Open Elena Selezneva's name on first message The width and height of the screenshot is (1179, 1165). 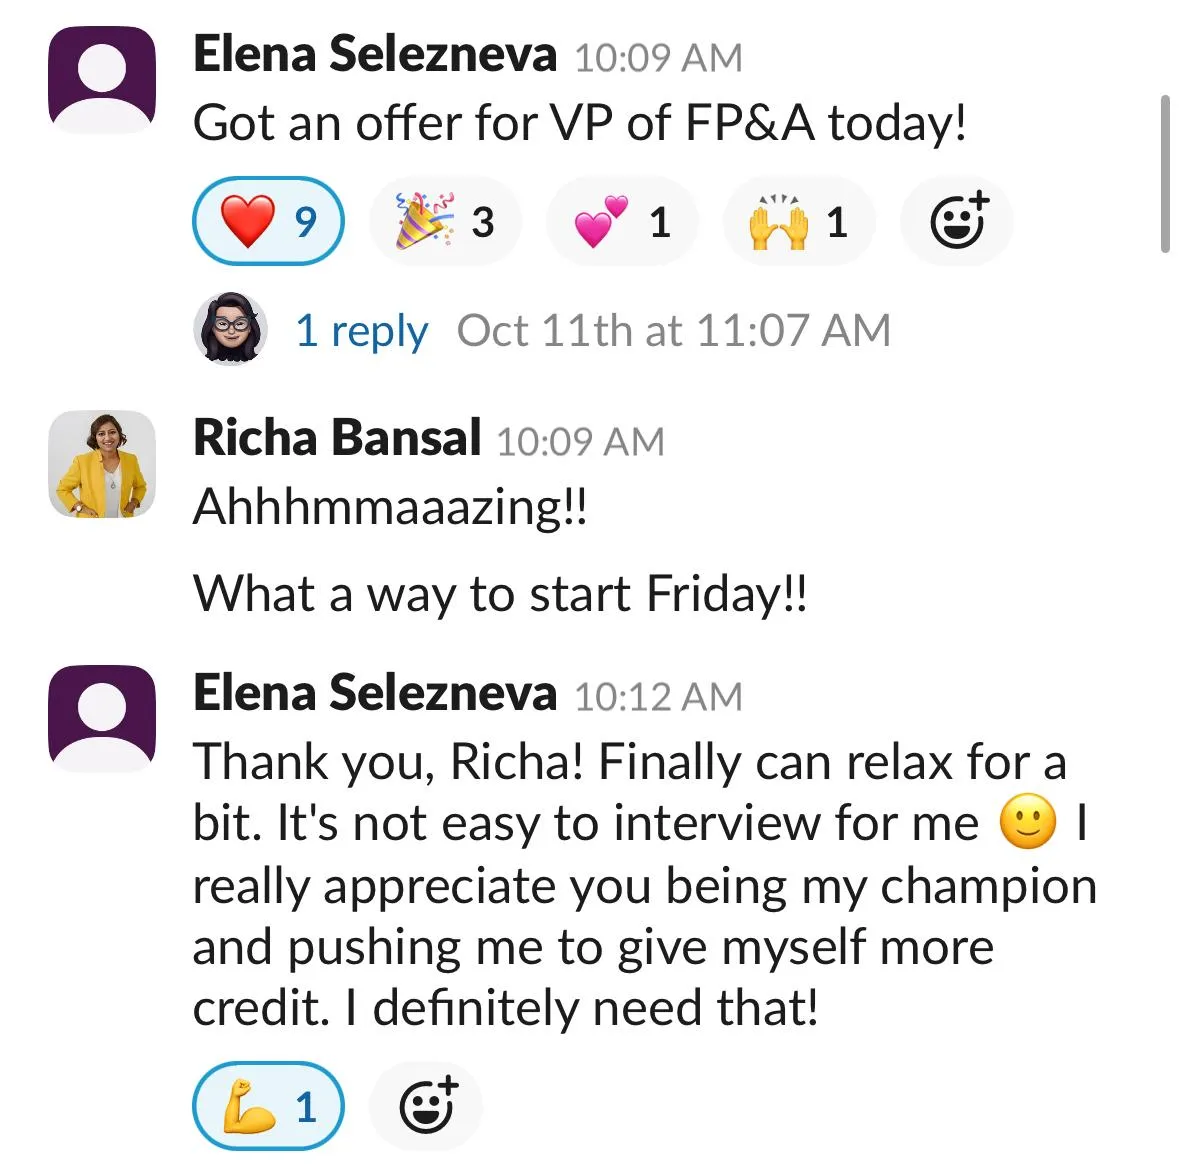point(374,54)
